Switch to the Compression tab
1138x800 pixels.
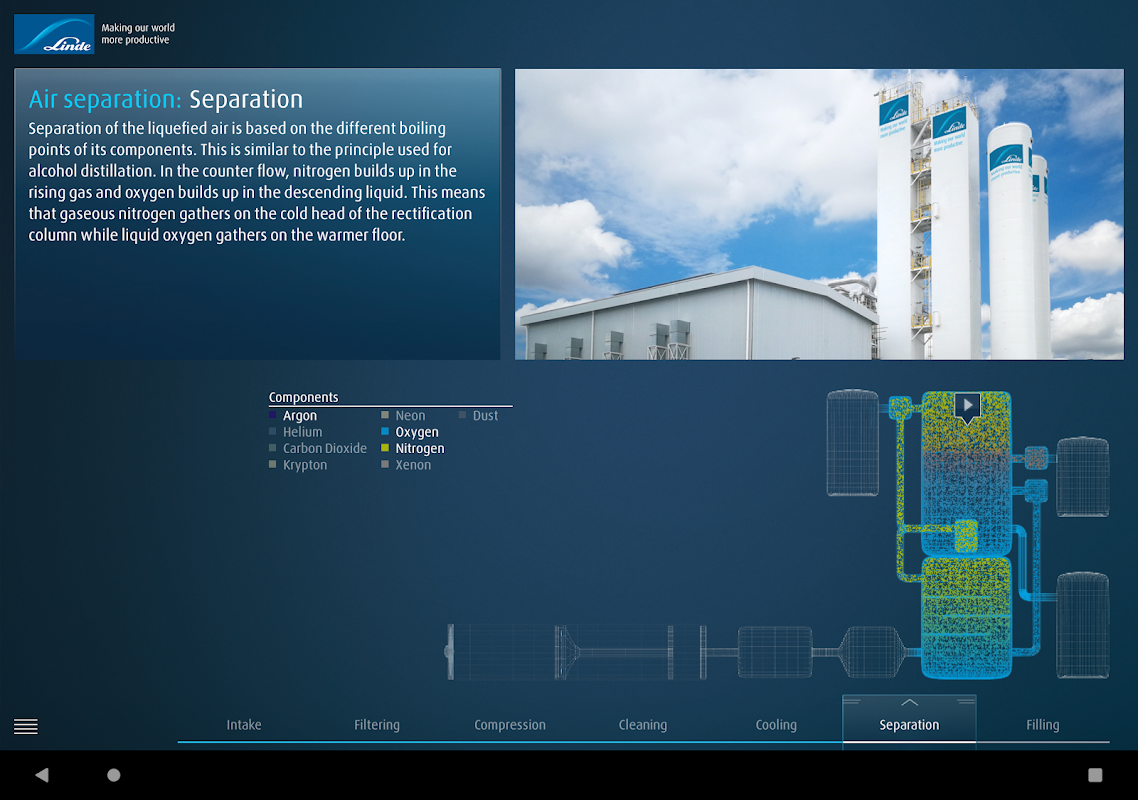pyautogui.click(x=509, y=725)
